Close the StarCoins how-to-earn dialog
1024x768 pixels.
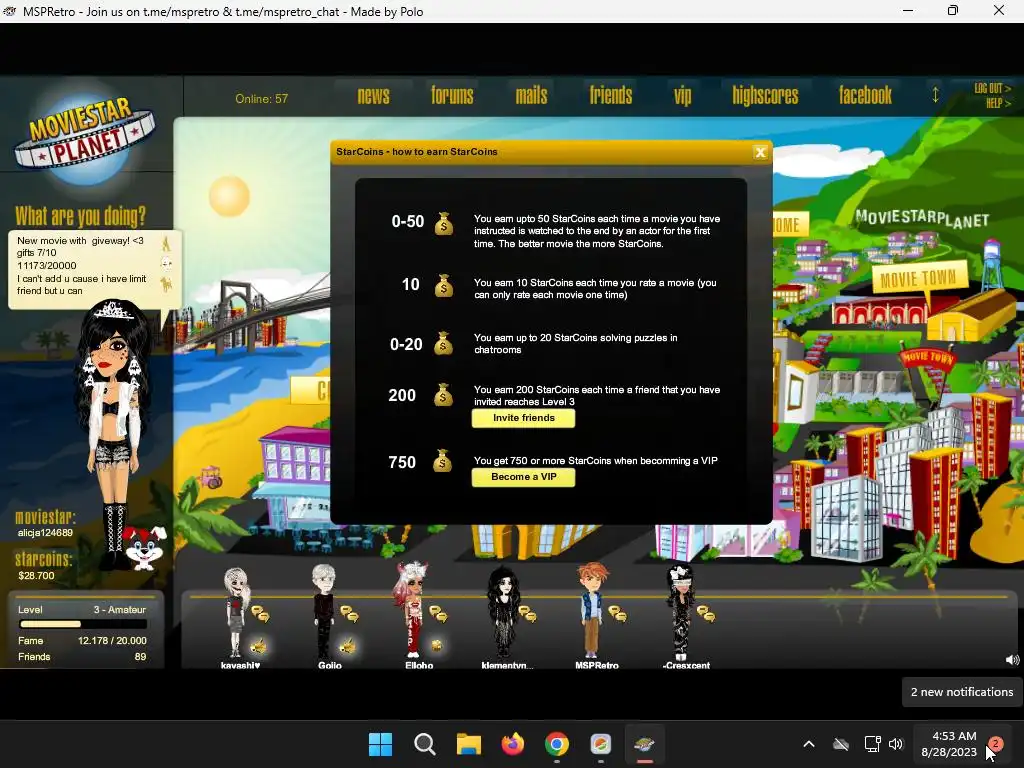tap(760, 152)
